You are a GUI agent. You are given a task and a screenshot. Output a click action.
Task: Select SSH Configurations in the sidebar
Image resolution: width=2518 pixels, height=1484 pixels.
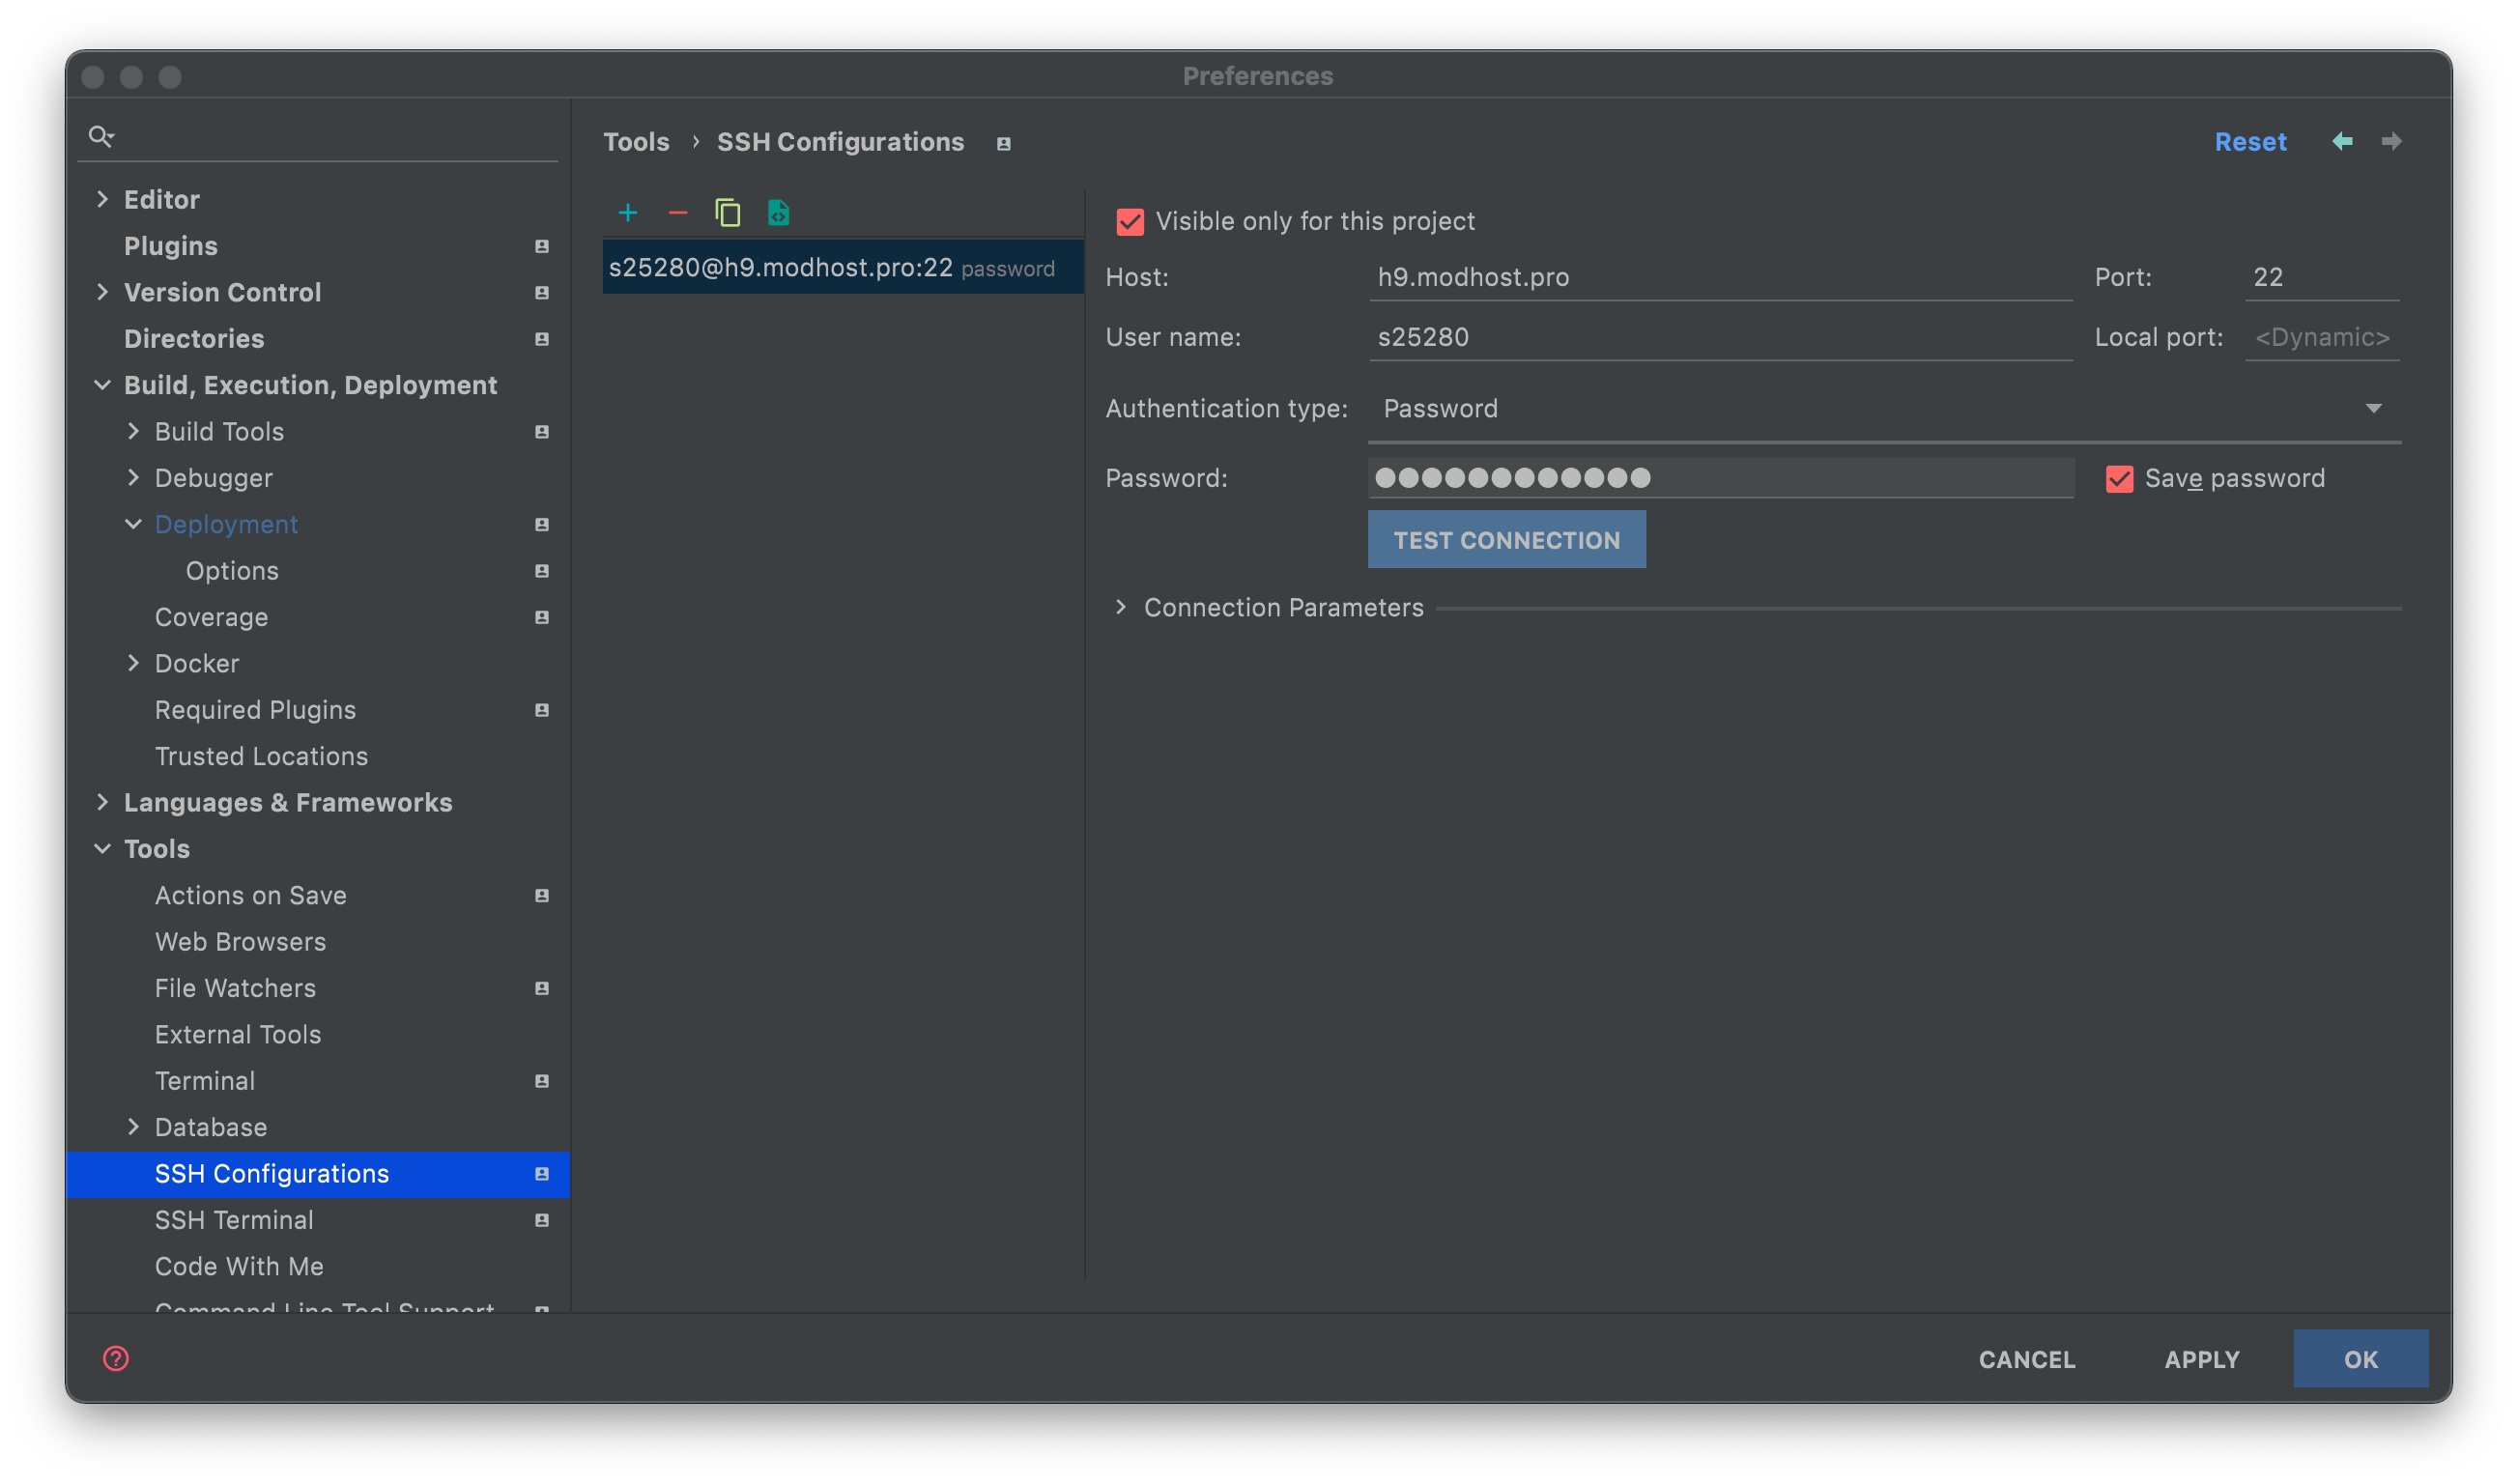272,1173
